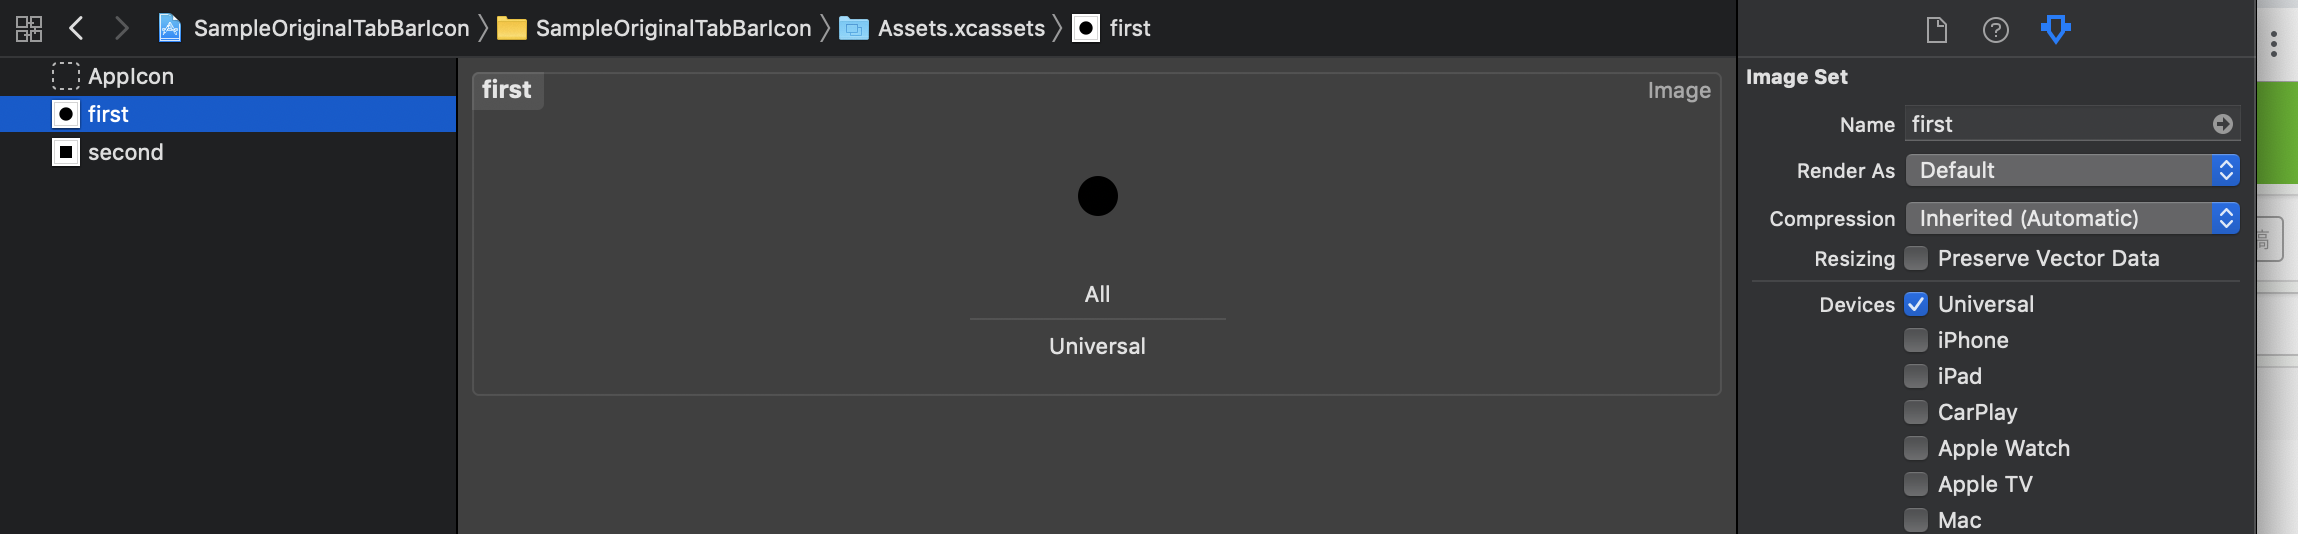
Task: Show the Attributes inspector
Action: pos(2055,30)
